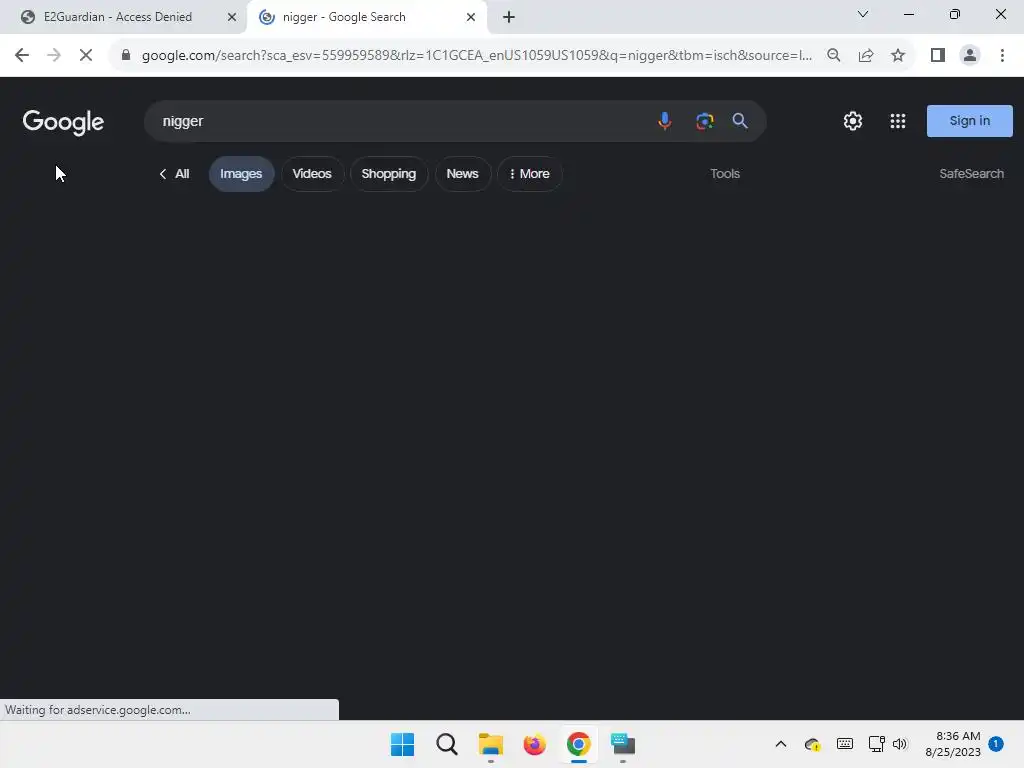Open the clock and date panel
The width and height of the screenshot is (1024, 768).
(953, 744)
